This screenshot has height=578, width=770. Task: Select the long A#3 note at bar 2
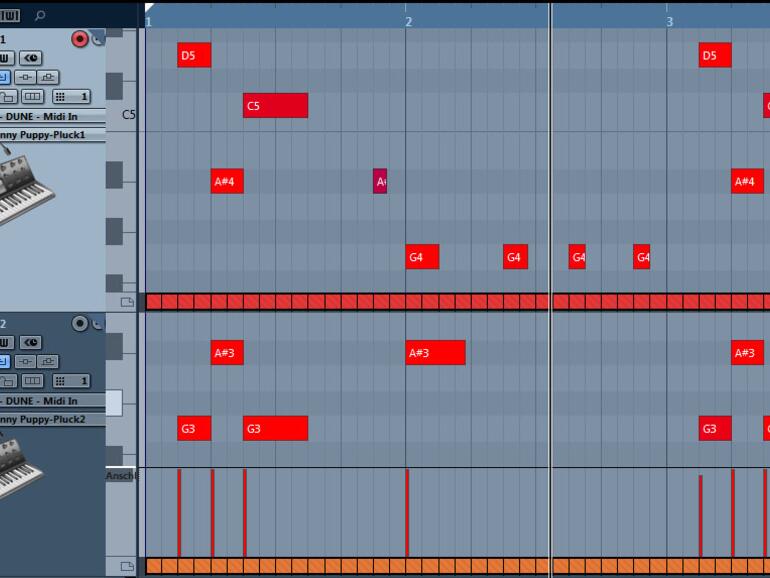point(436,353)
